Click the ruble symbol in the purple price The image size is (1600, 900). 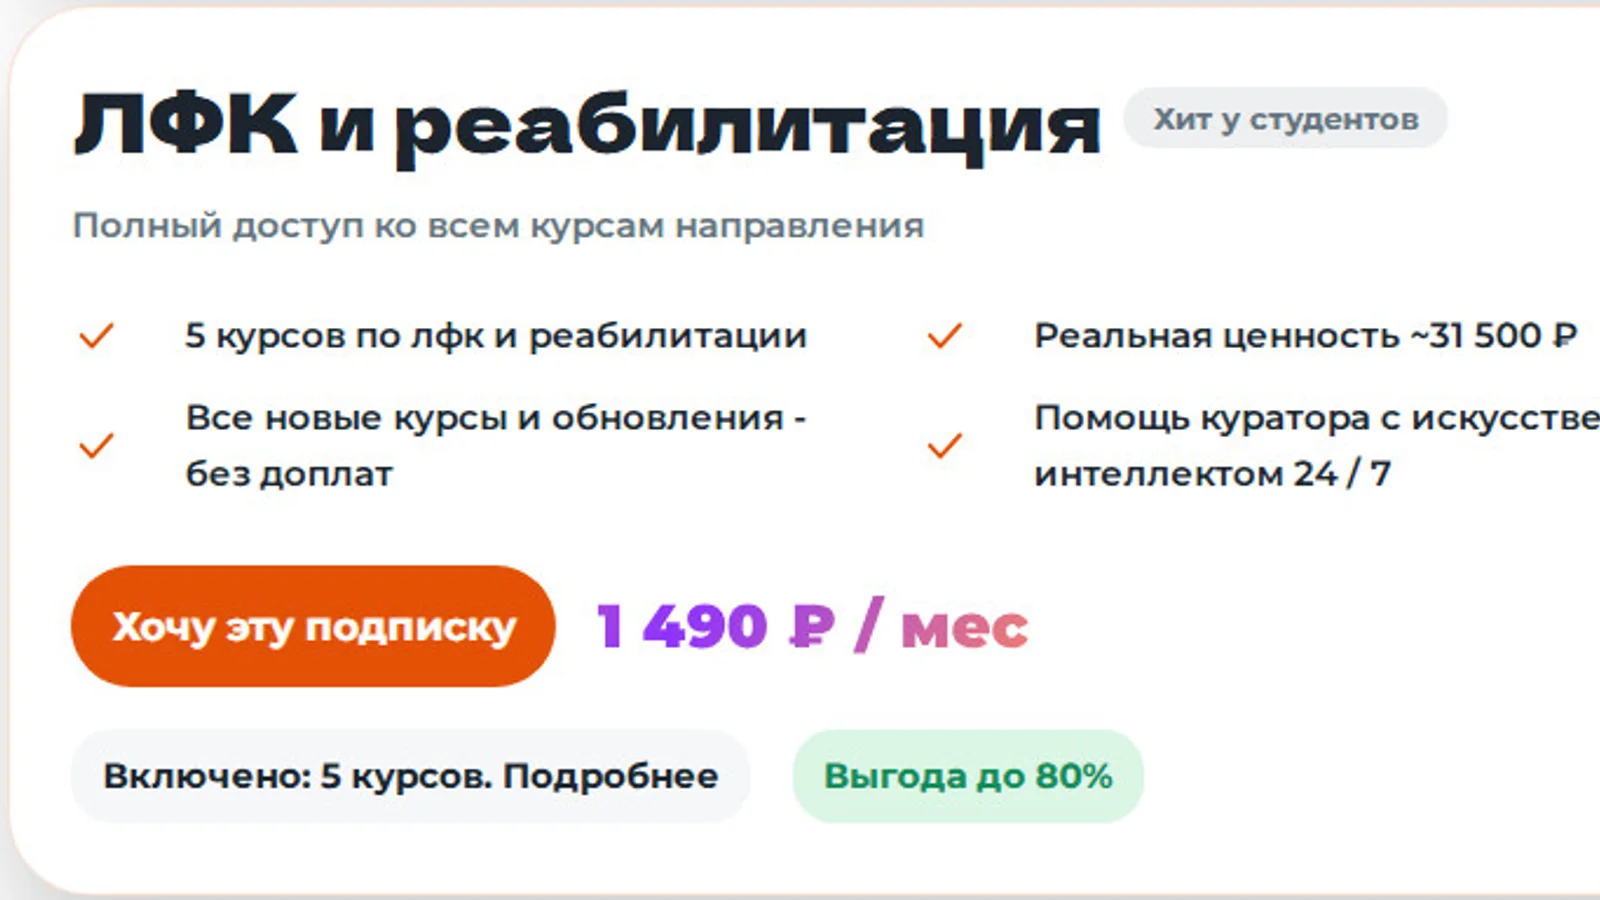tap(811, 627)
